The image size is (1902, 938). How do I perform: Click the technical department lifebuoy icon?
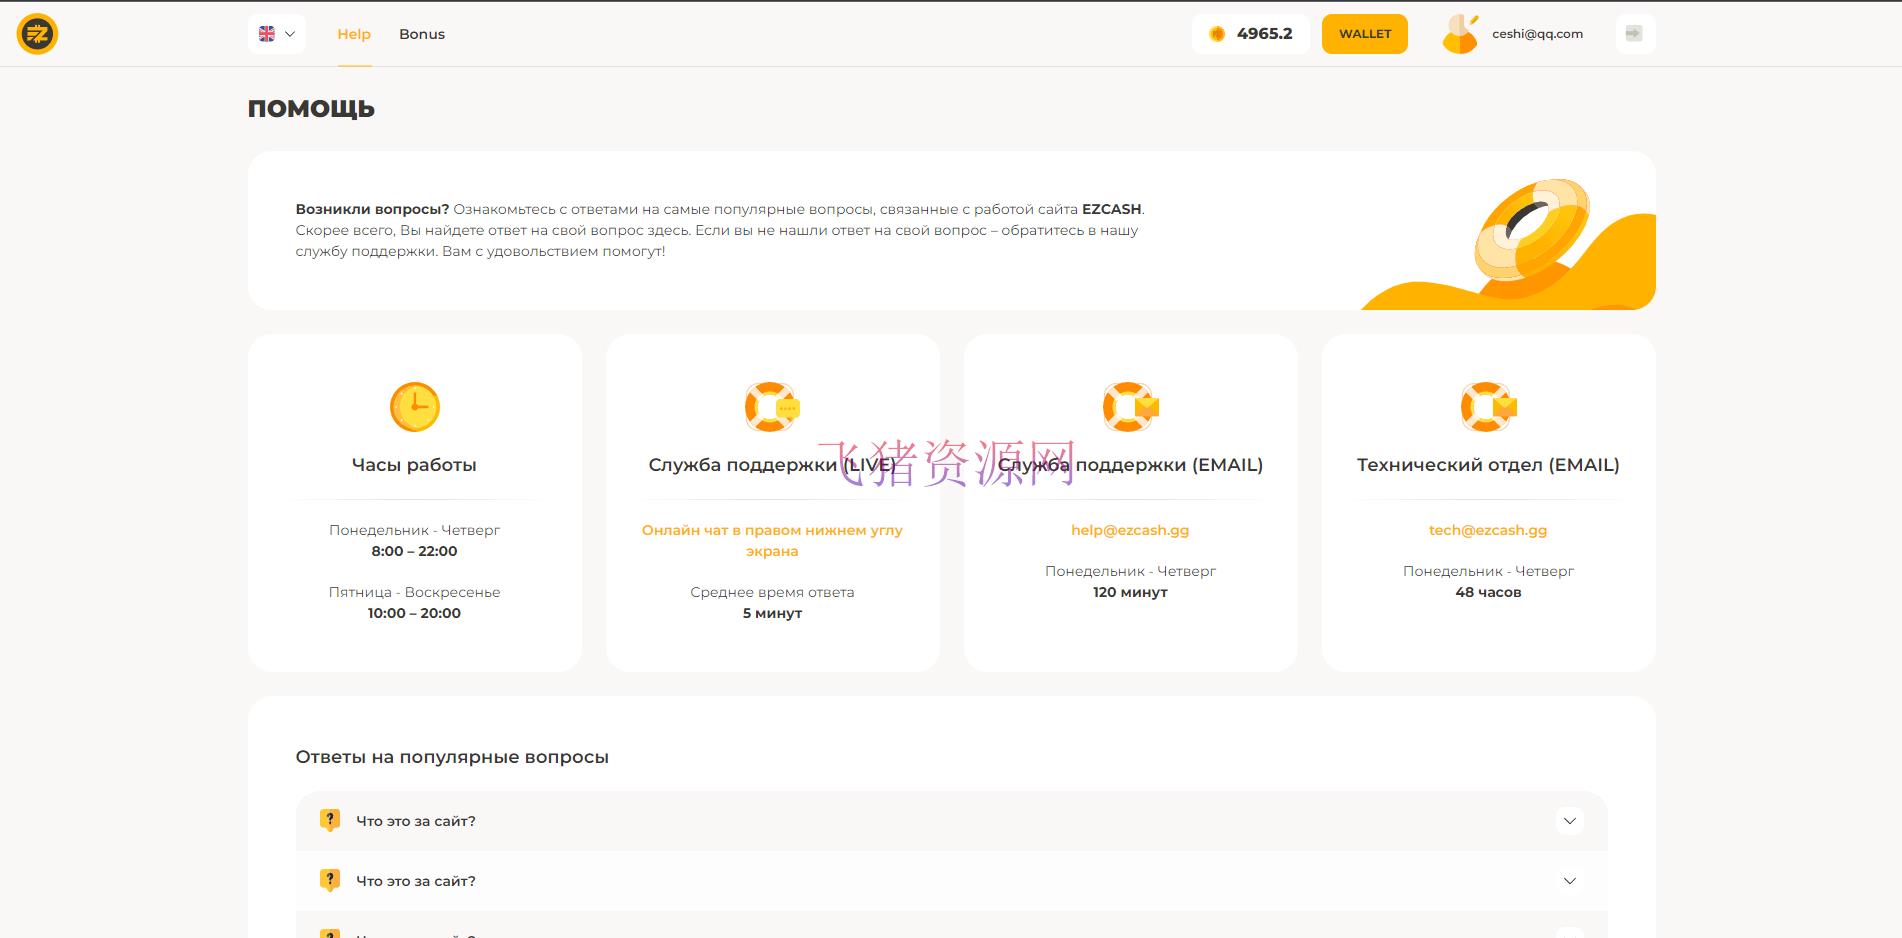click(1487, 407)
